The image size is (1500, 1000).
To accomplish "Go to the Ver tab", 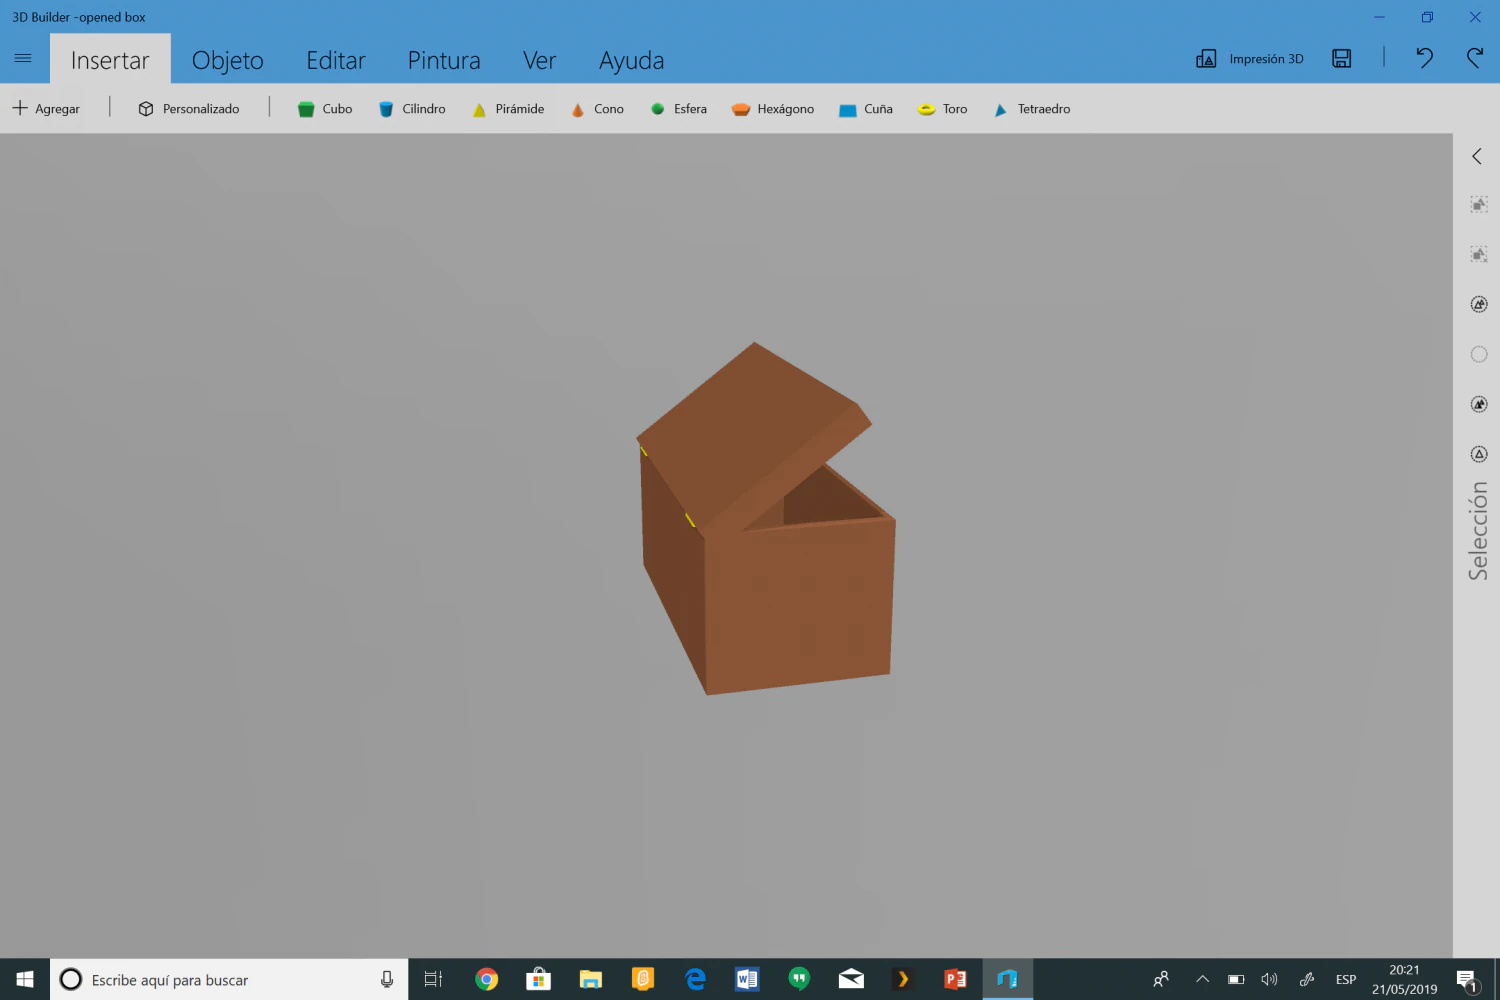I will click(540, 60).
